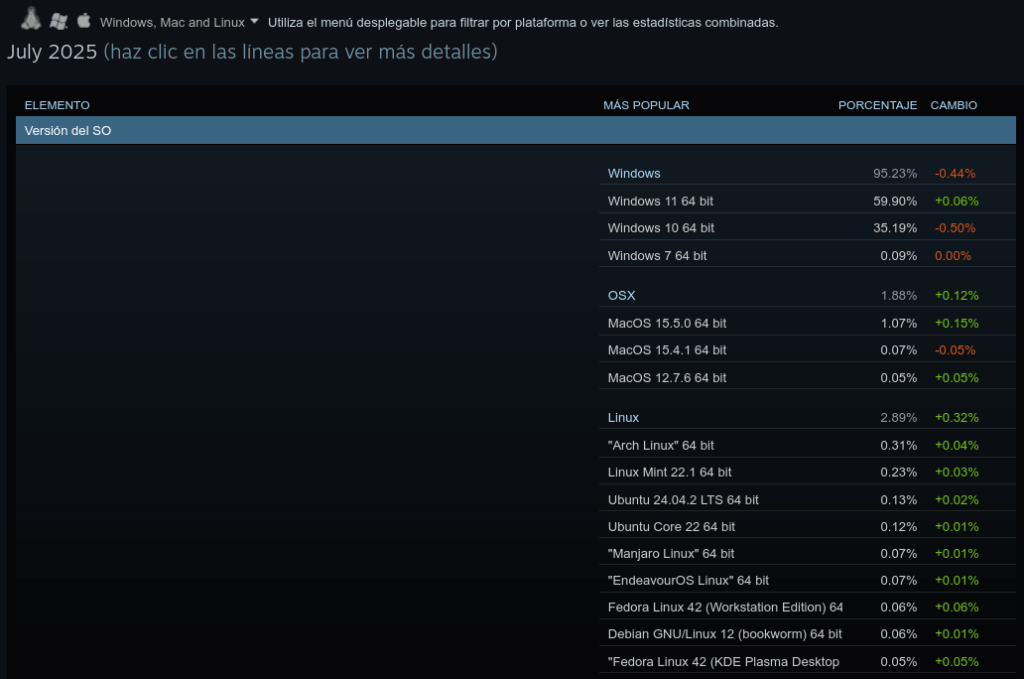Screen dimensions: 1024x679
Task: Expand the OSX category row
Action: pos(621,295)
